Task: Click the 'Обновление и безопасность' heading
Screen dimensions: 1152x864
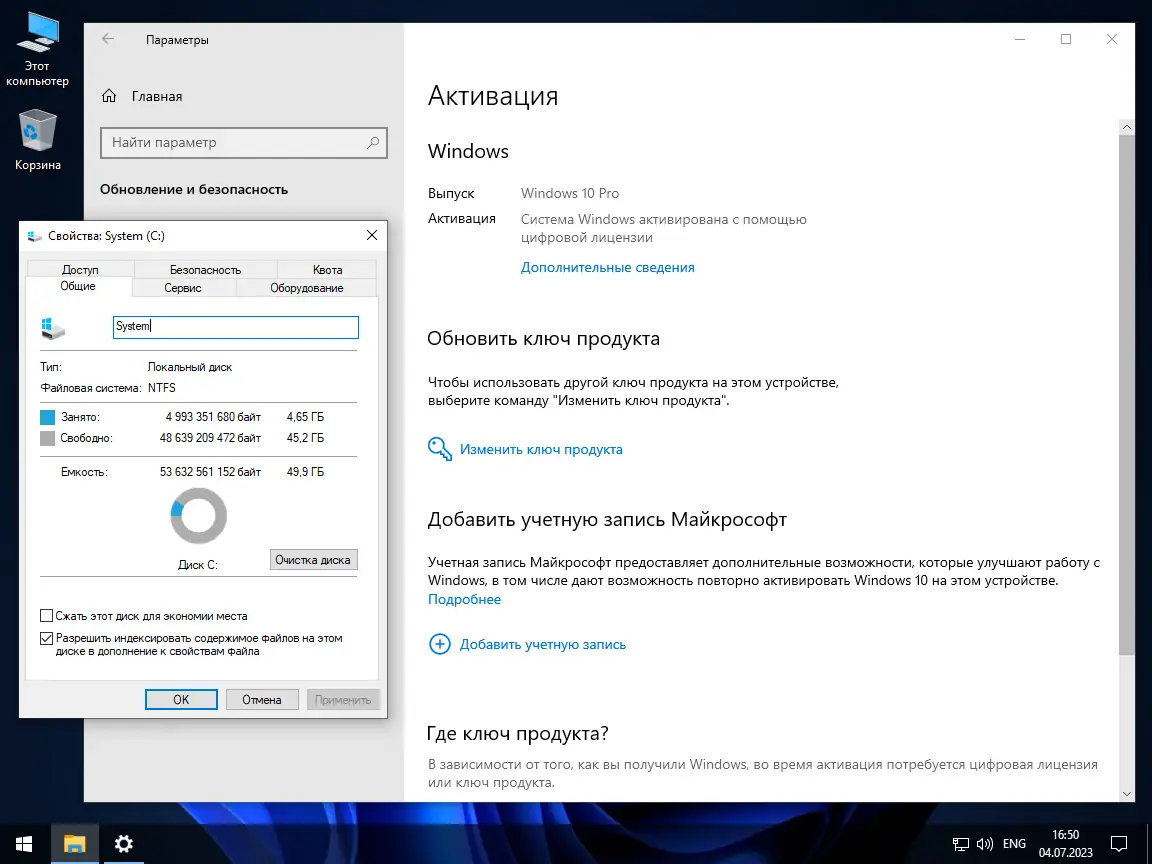Action: [x=194, y=189]
